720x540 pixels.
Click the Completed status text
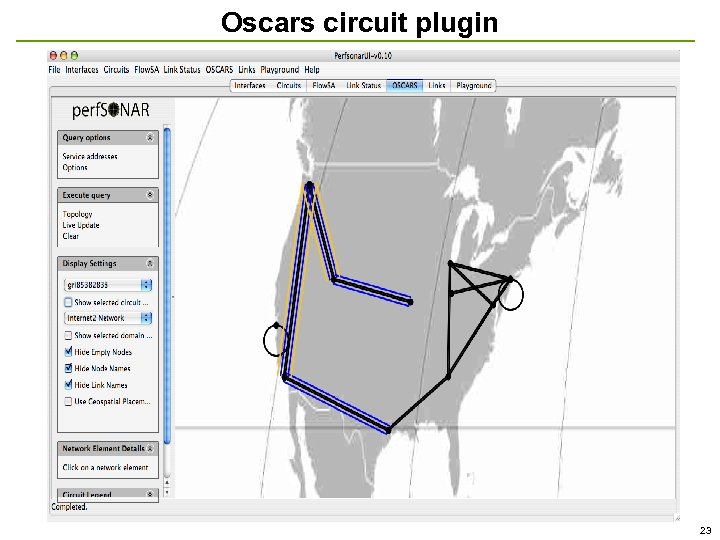(x=69, y=507)
